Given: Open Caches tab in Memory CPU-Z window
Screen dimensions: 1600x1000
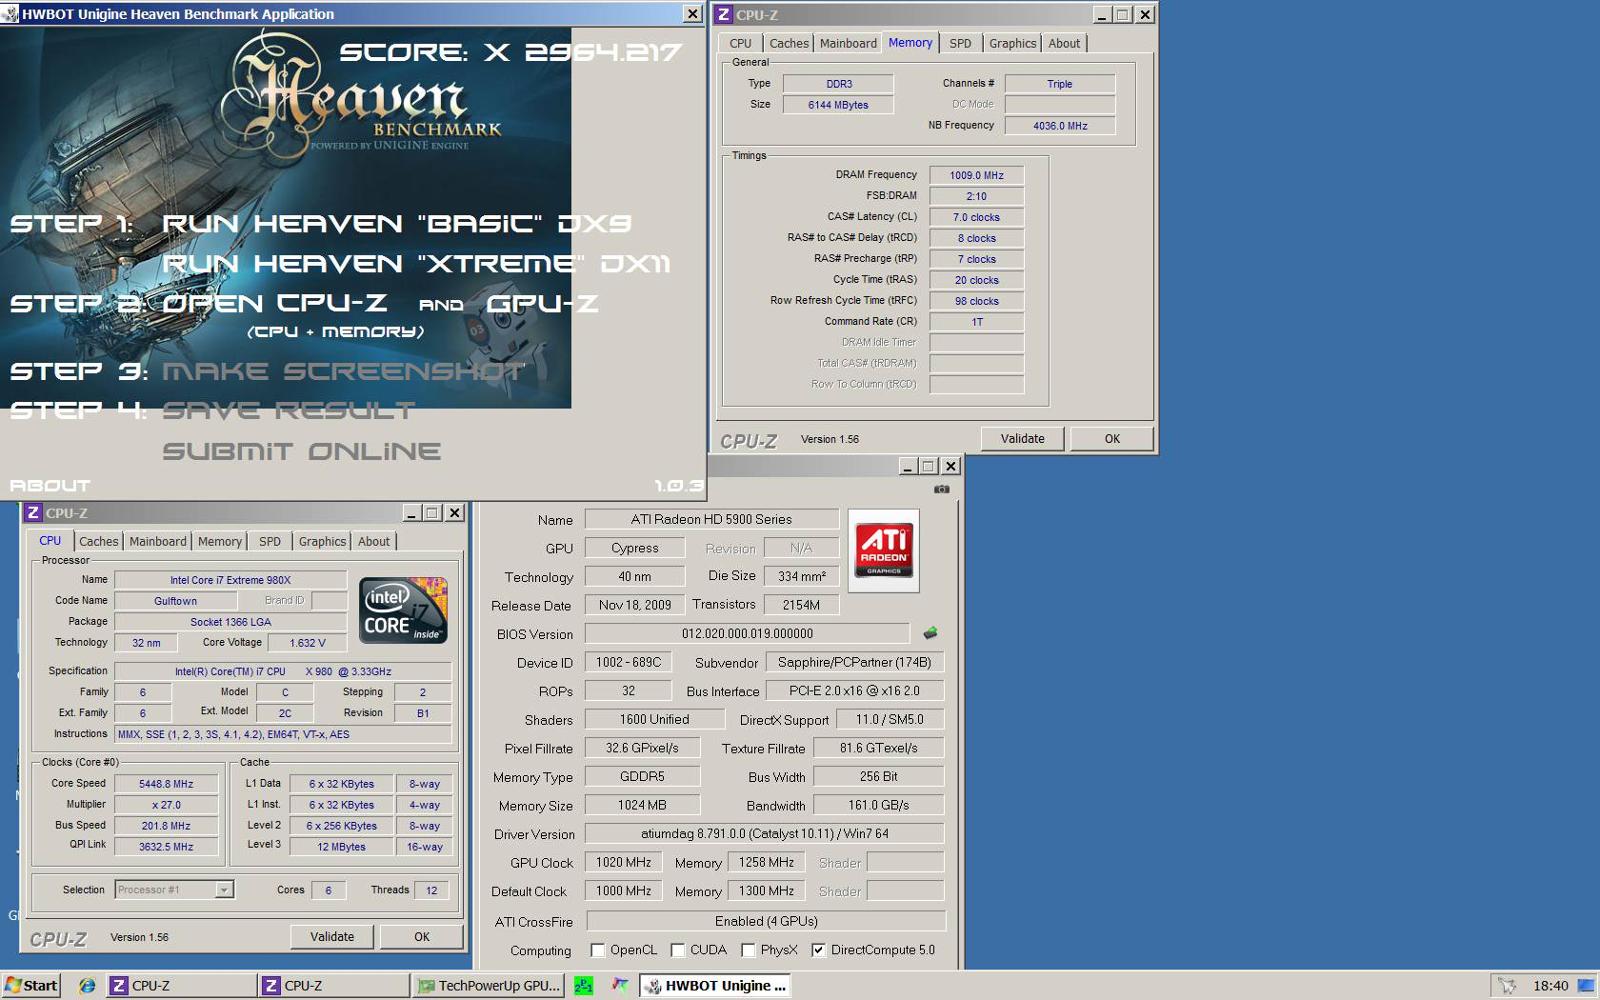Looking at the screenshot, I should [788, 43].
